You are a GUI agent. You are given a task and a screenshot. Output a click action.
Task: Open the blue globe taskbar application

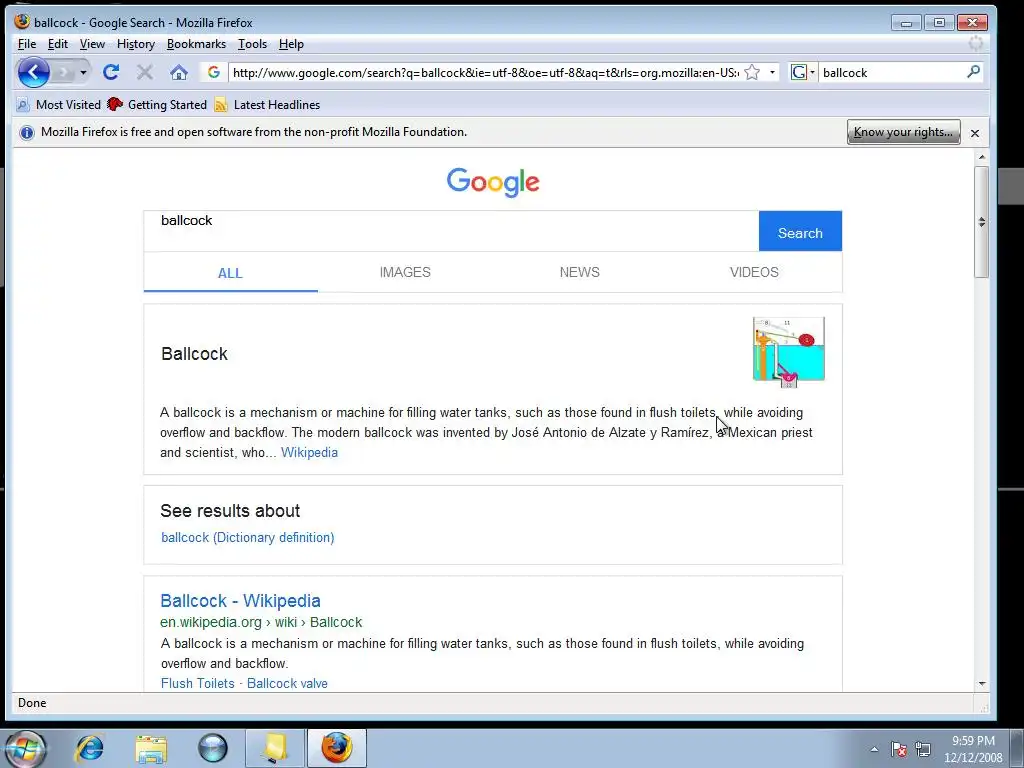212,748
